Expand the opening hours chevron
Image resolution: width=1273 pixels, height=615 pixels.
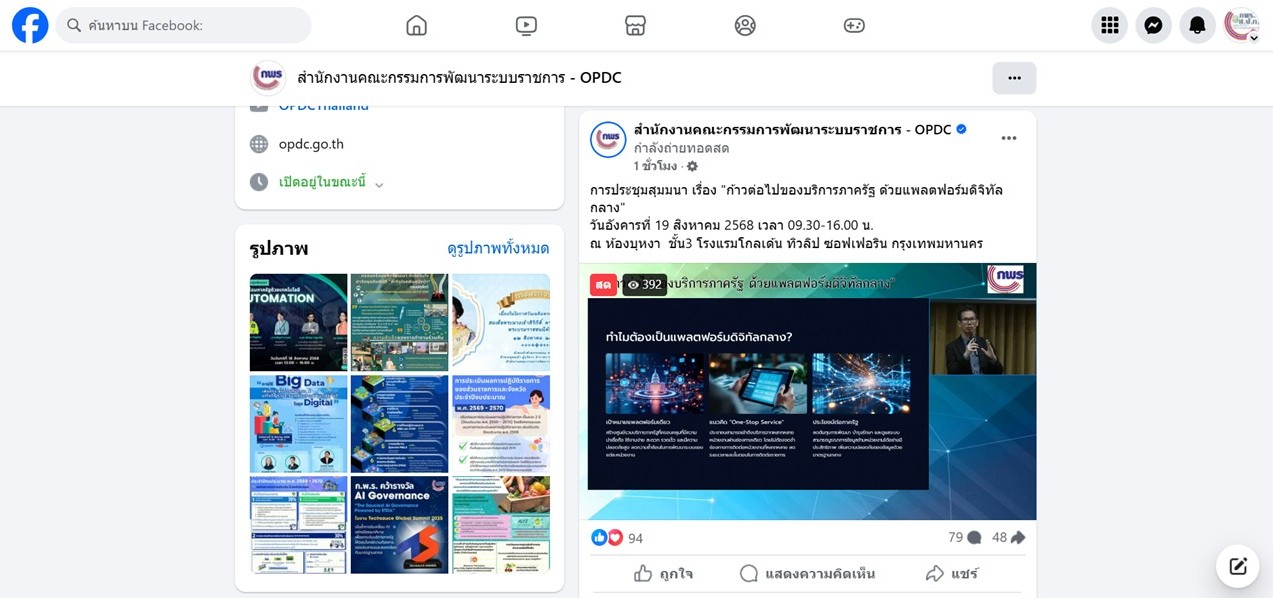379,184
